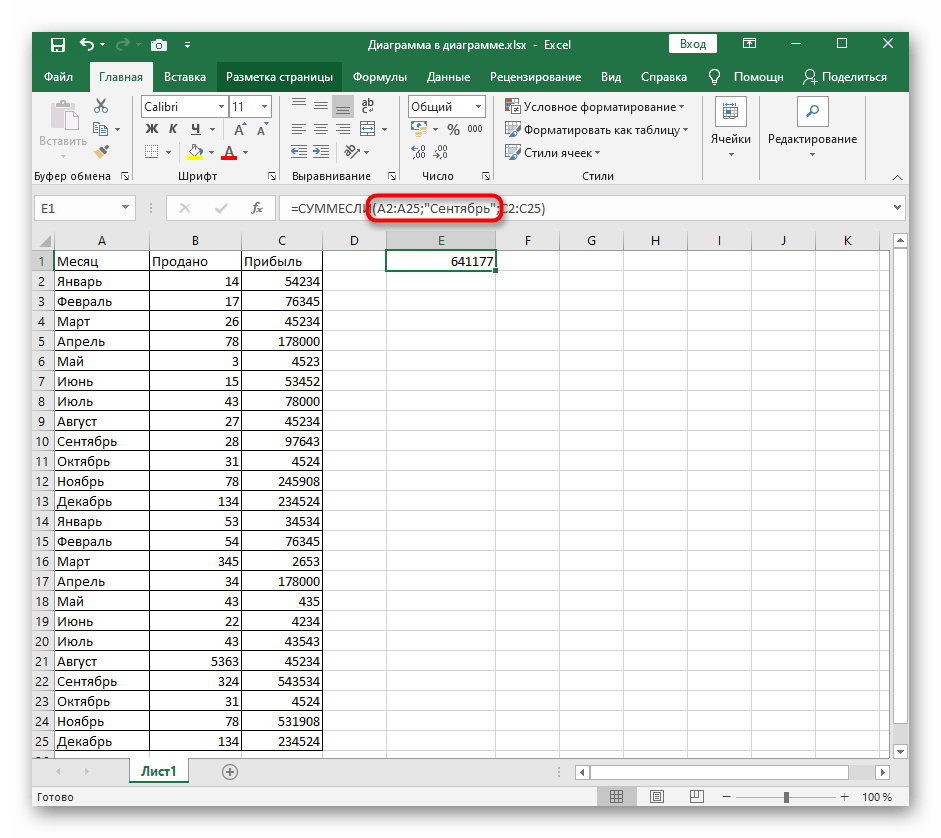Click the Вход sign-in button
The image size is (941, 838).
click(692, 44)
